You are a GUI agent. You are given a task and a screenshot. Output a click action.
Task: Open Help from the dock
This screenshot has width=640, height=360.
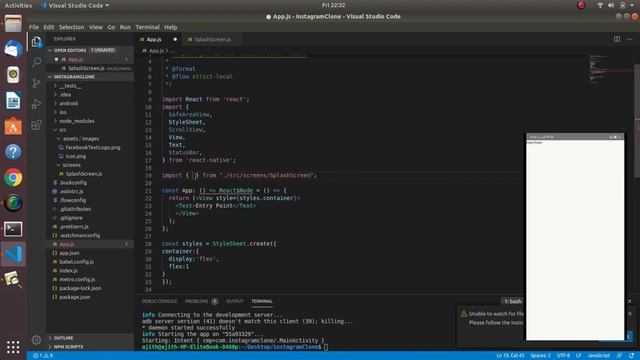13,152
